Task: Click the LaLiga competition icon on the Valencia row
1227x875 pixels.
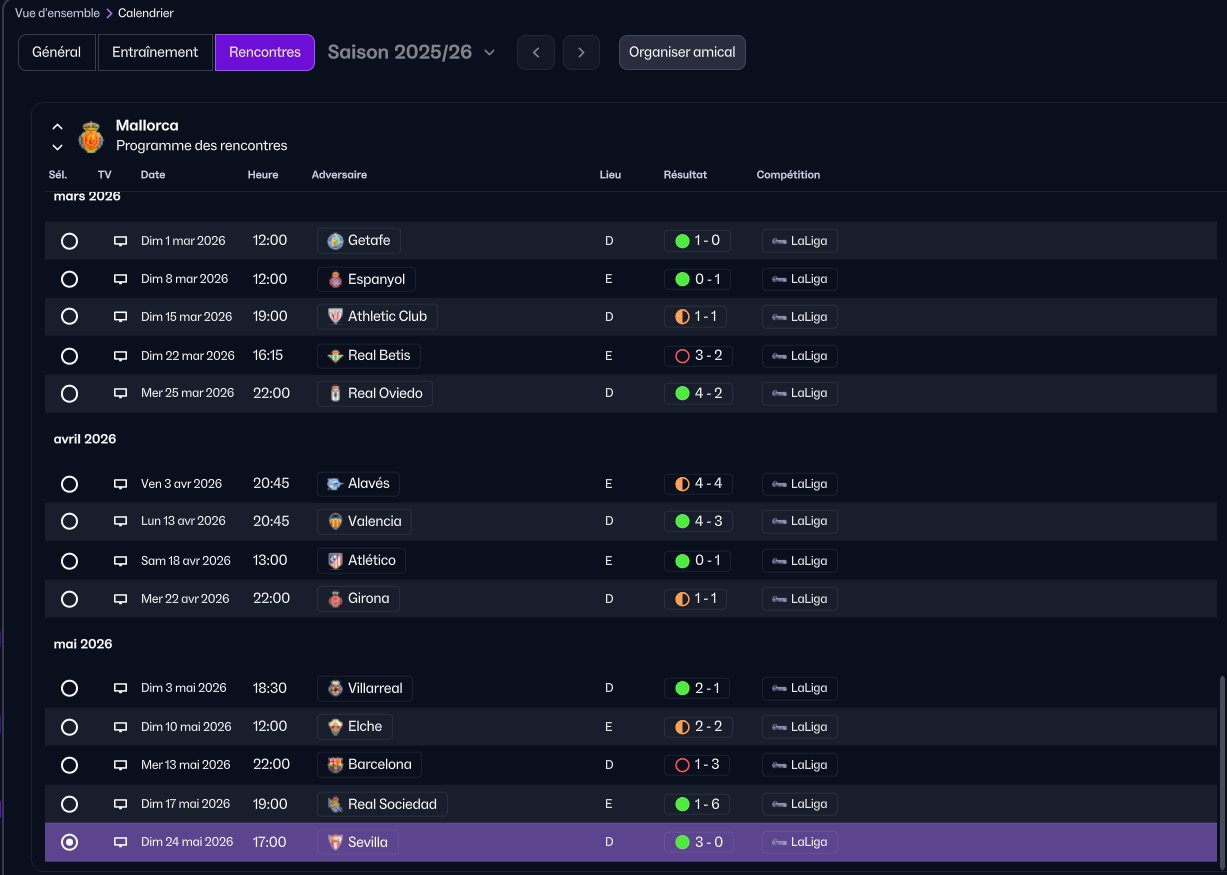Action: tap(779, 522)
